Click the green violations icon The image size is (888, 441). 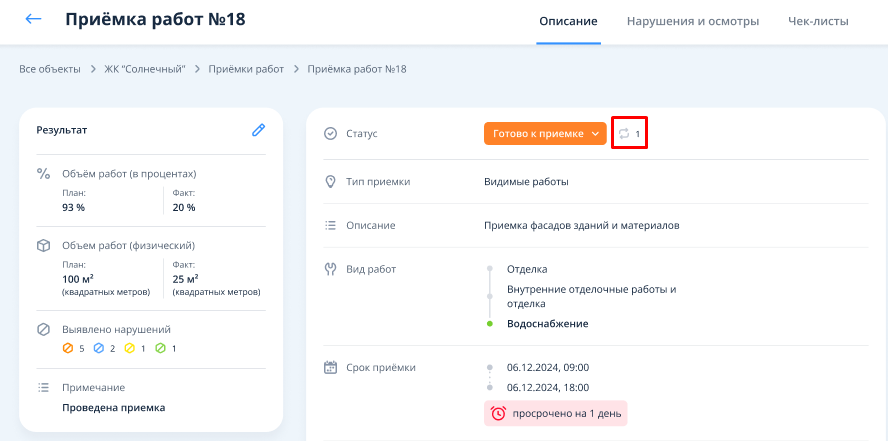[x=159, y=348]
